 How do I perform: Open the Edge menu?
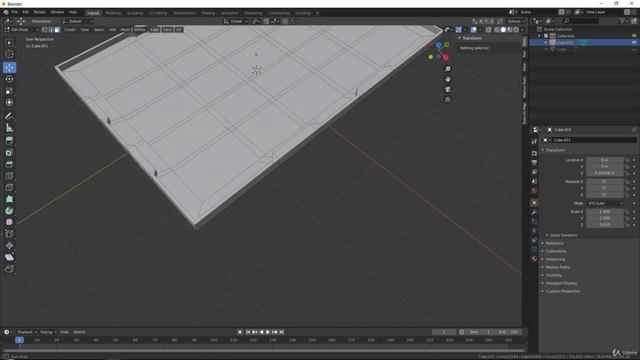tap(154, 30)
